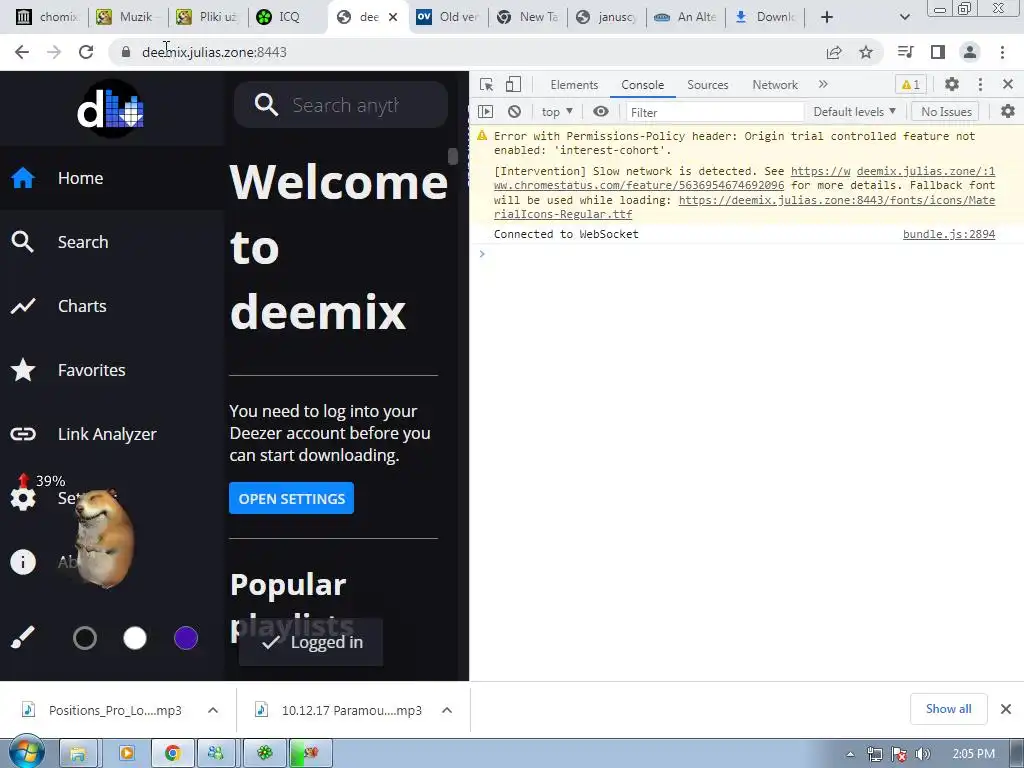Image resolution: width=1024 pixels, height=768 pixels.
Task: Toggle the DevTools device toolbar
Action: [x=513, y=85]
